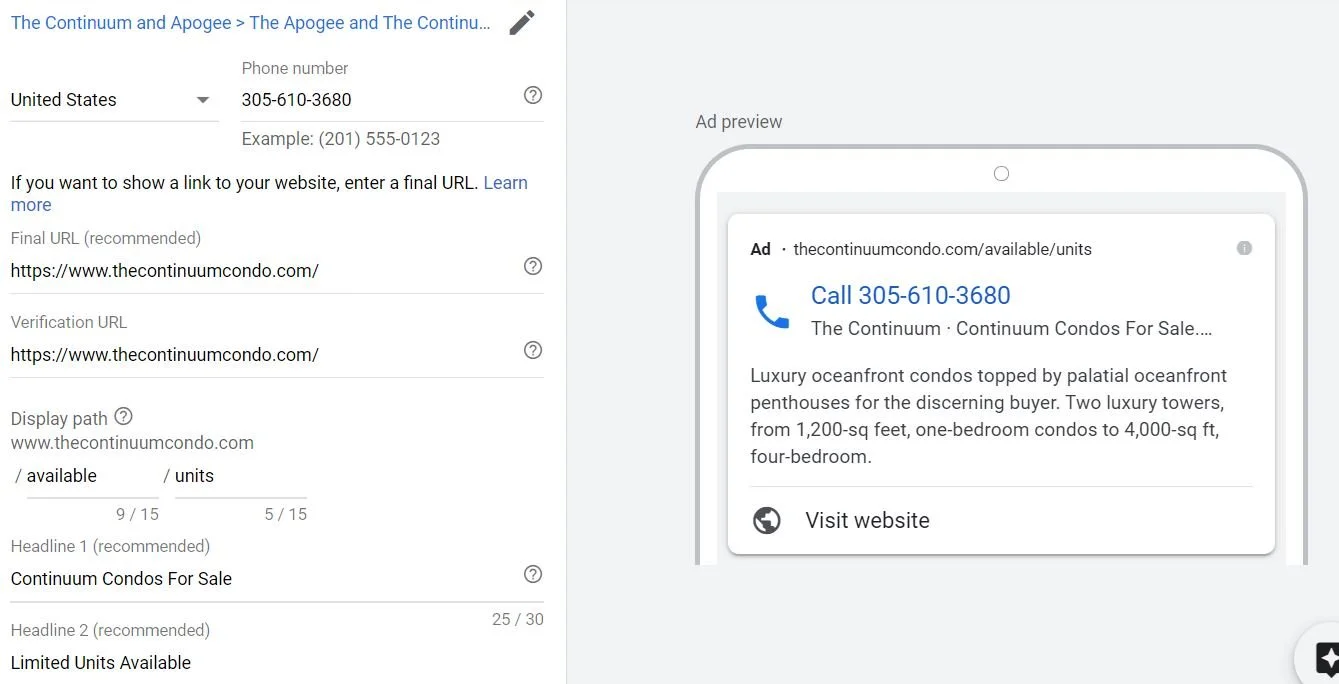Click the '25 / 30' headline character counter
This screenshot has width=1339, height=684.
pyautogui.click(x=518, y=619)
